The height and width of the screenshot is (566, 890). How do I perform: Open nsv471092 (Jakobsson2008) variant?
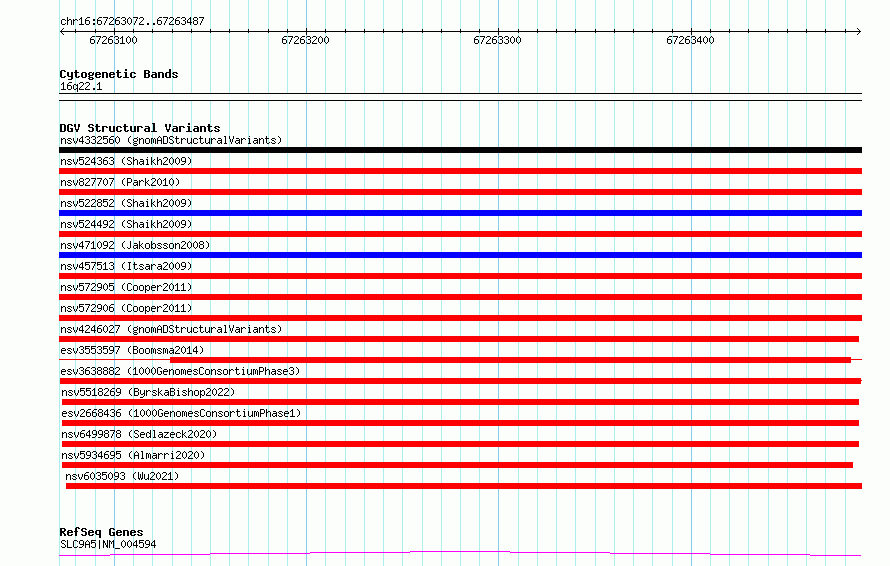pos(135,245)
